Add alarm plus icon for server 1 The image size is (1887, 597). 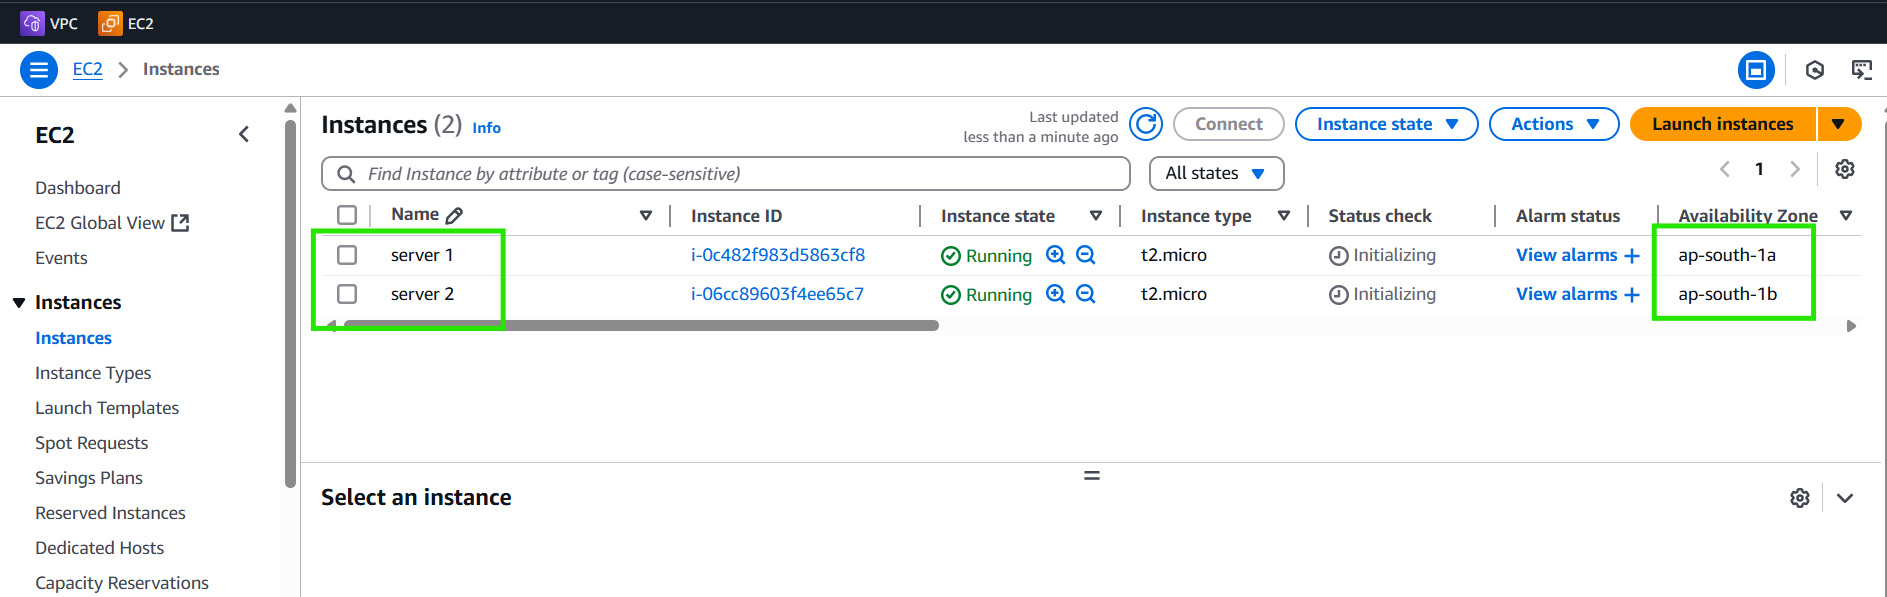coord(1632,256)
